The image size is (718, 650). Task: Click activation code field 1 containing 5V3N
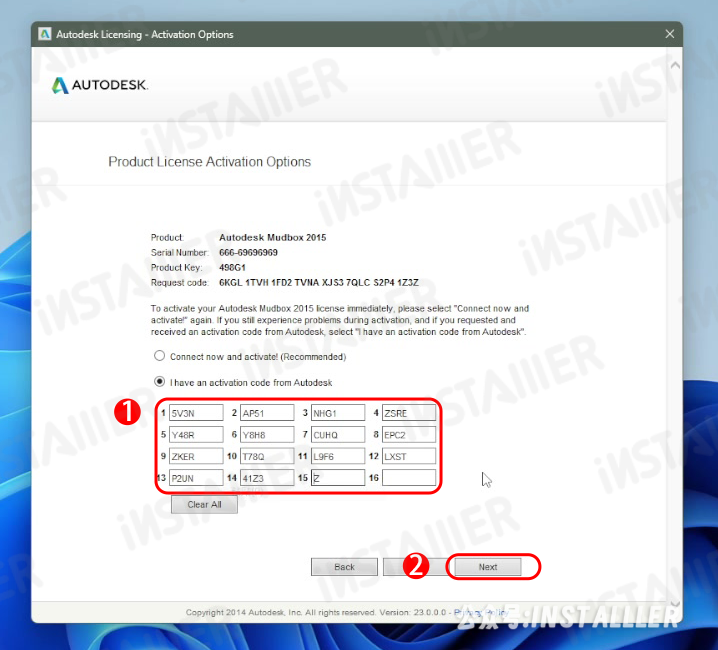point(196,413)
